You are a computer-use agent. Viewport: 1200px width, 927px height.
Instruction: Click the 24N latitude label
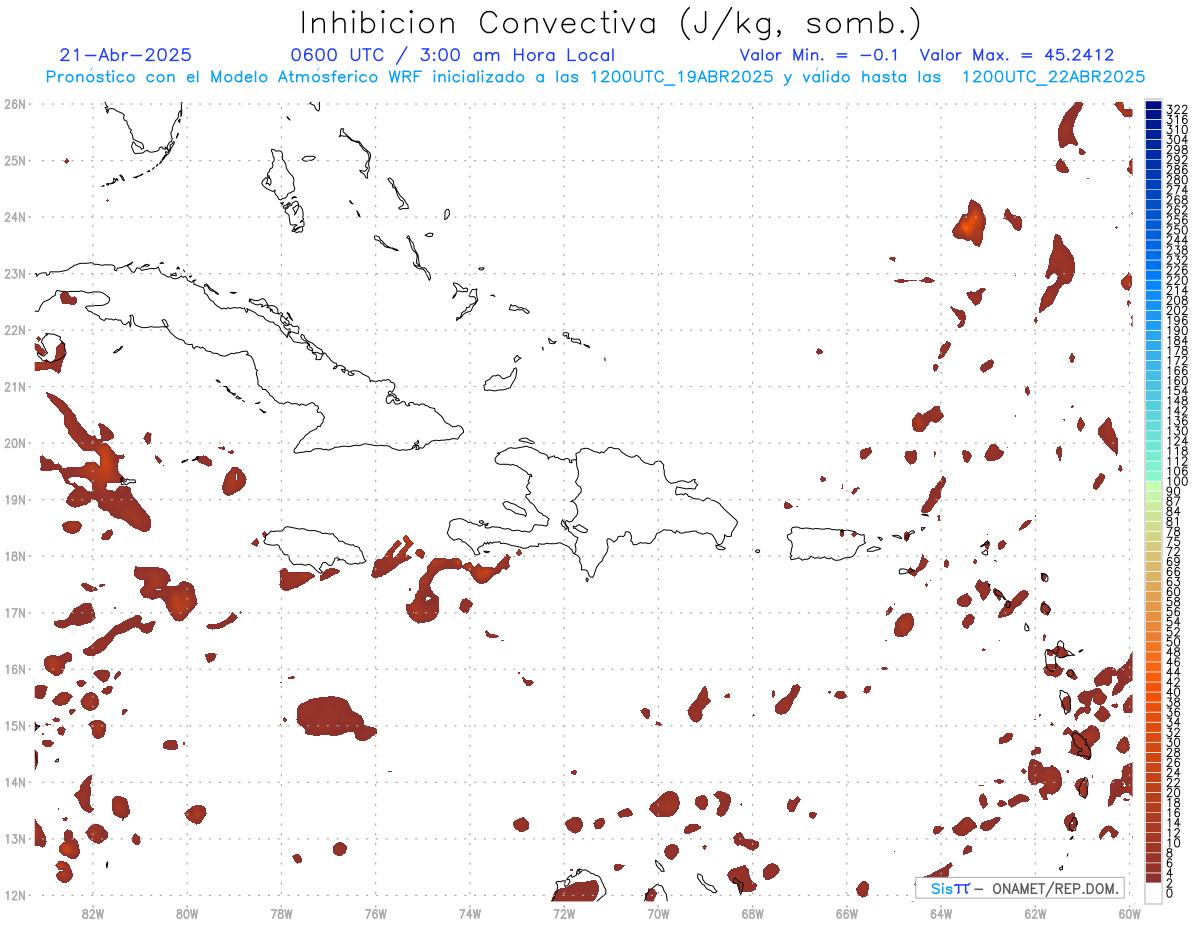click(15, 216)
